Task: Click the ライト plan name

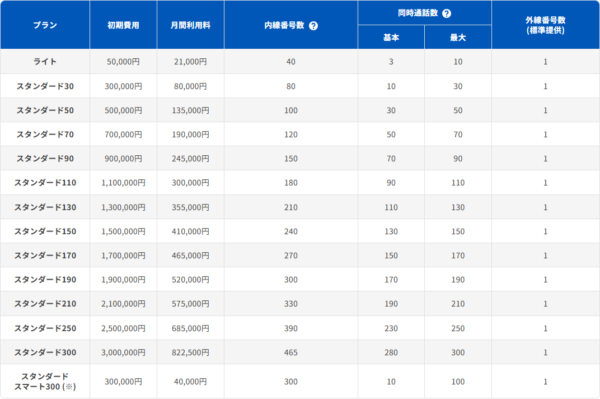Action: [45, 62]
